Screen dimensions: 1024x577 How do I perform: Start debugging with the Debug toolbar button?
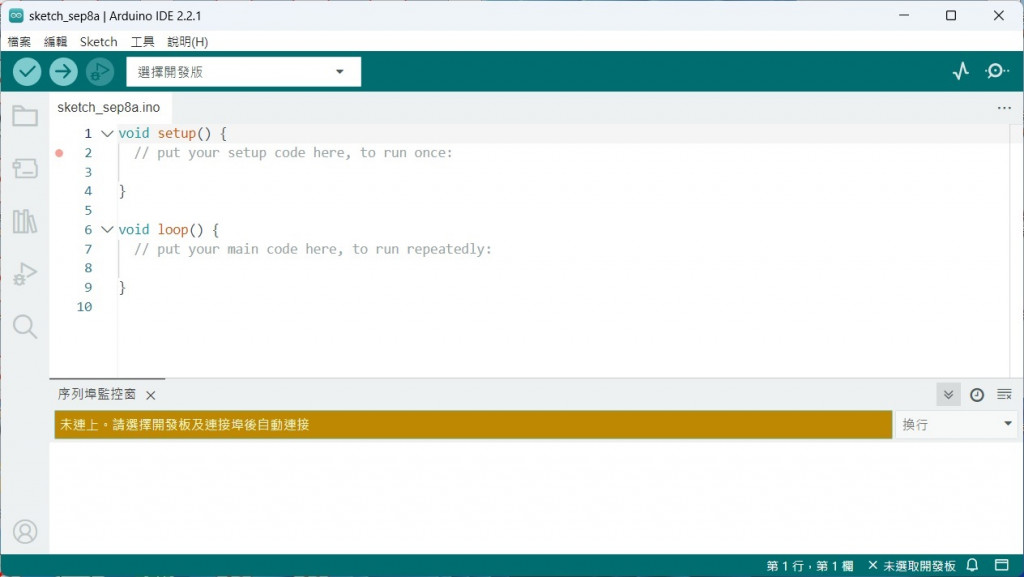pyautogui.click(x=100, y=72)
